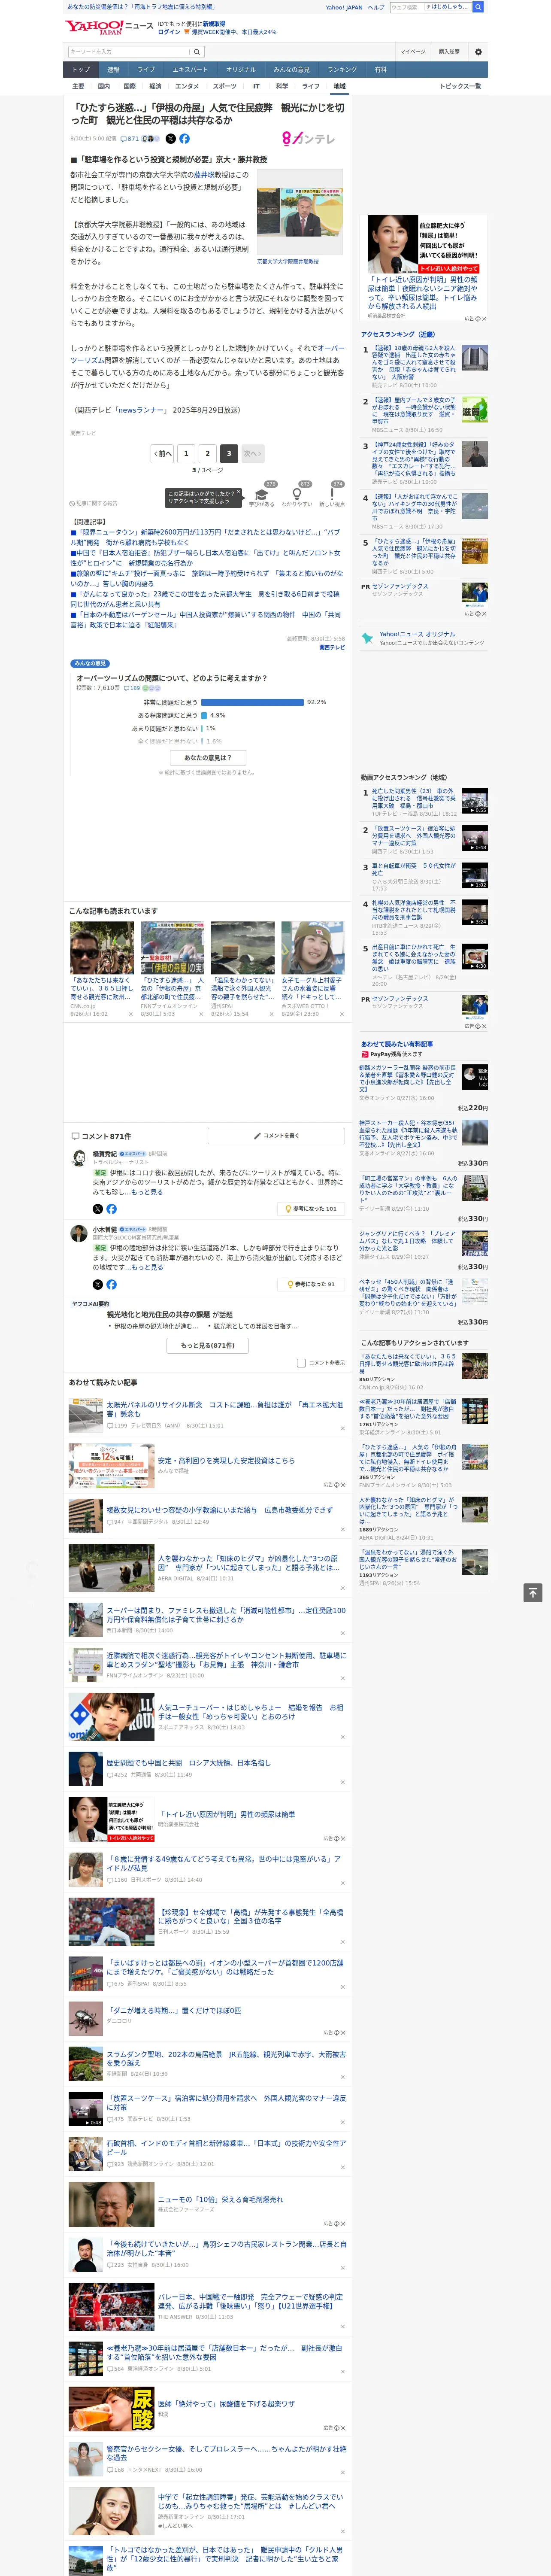Click 参考になった 101 lightbulb button
Image resolution: width=551 pixels, height=2576 pixels.
(x=311, y=1208)
